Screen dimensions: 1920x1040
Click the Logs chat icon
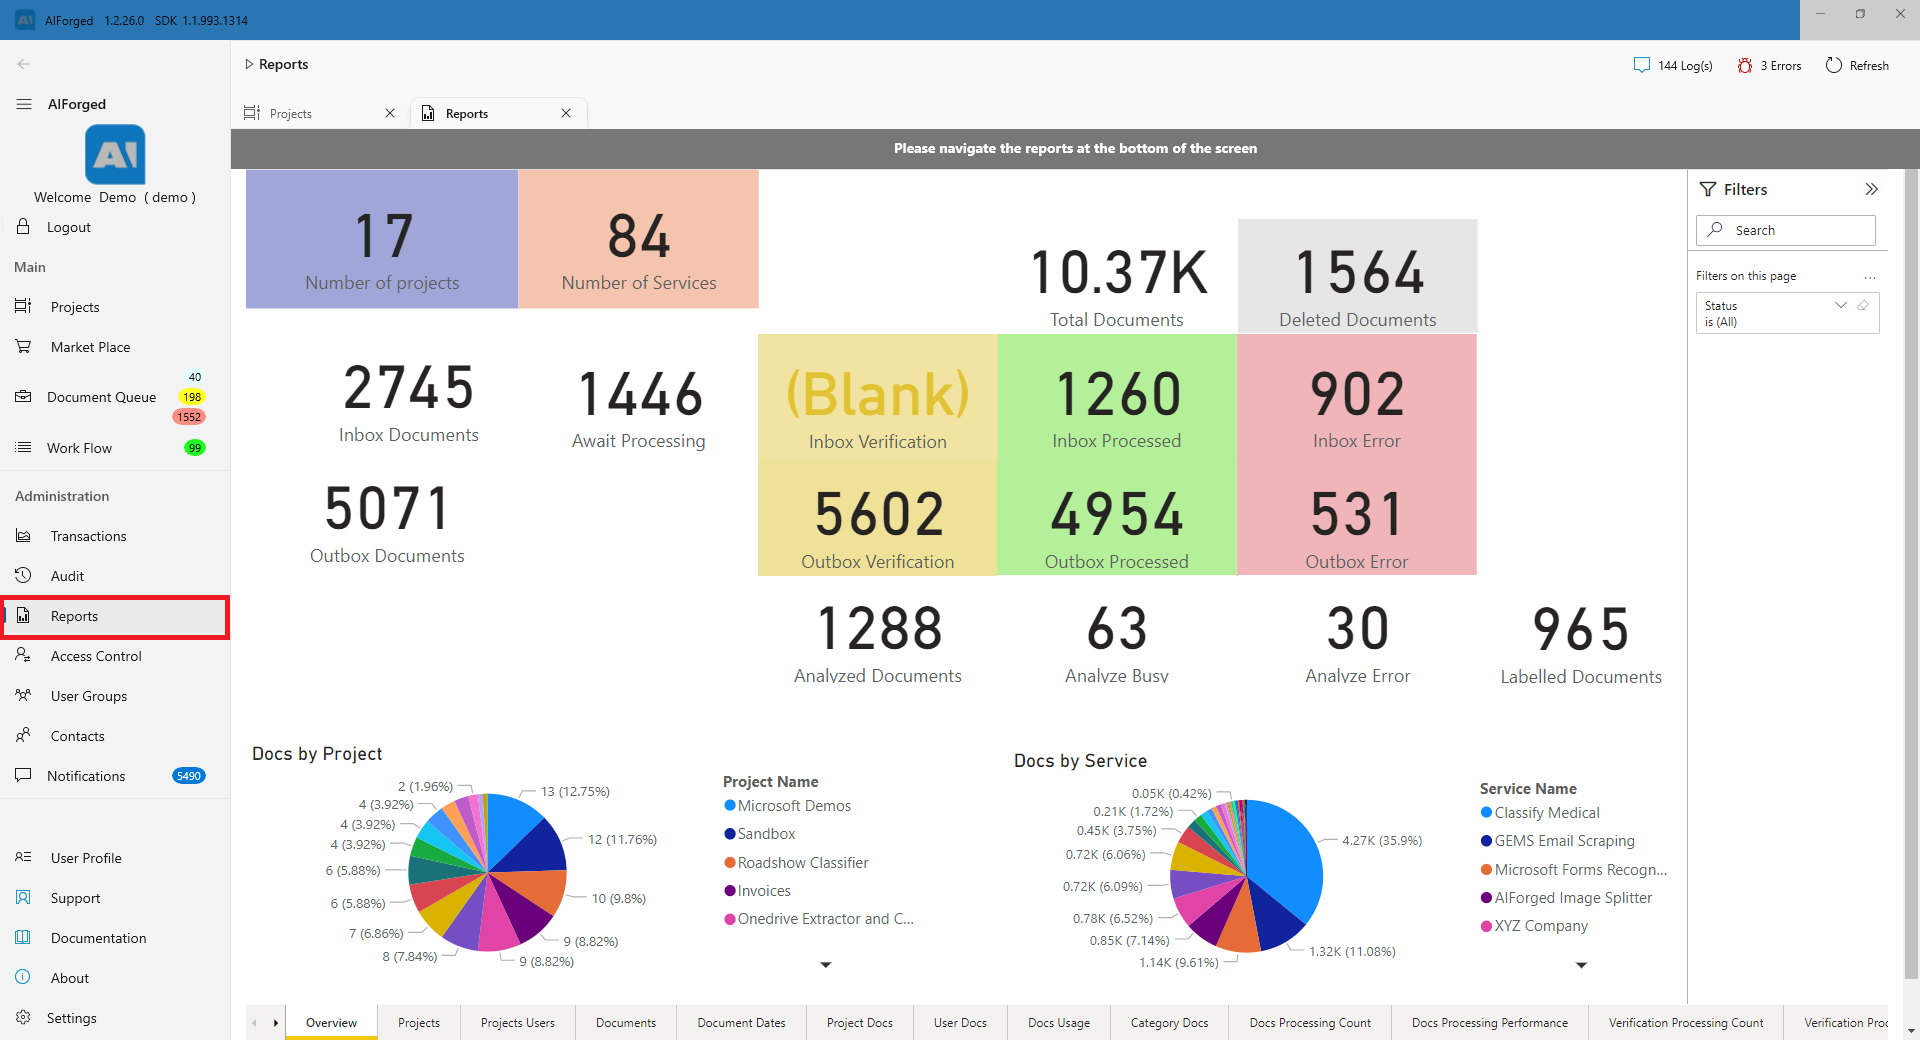[x=1642, y=65]
